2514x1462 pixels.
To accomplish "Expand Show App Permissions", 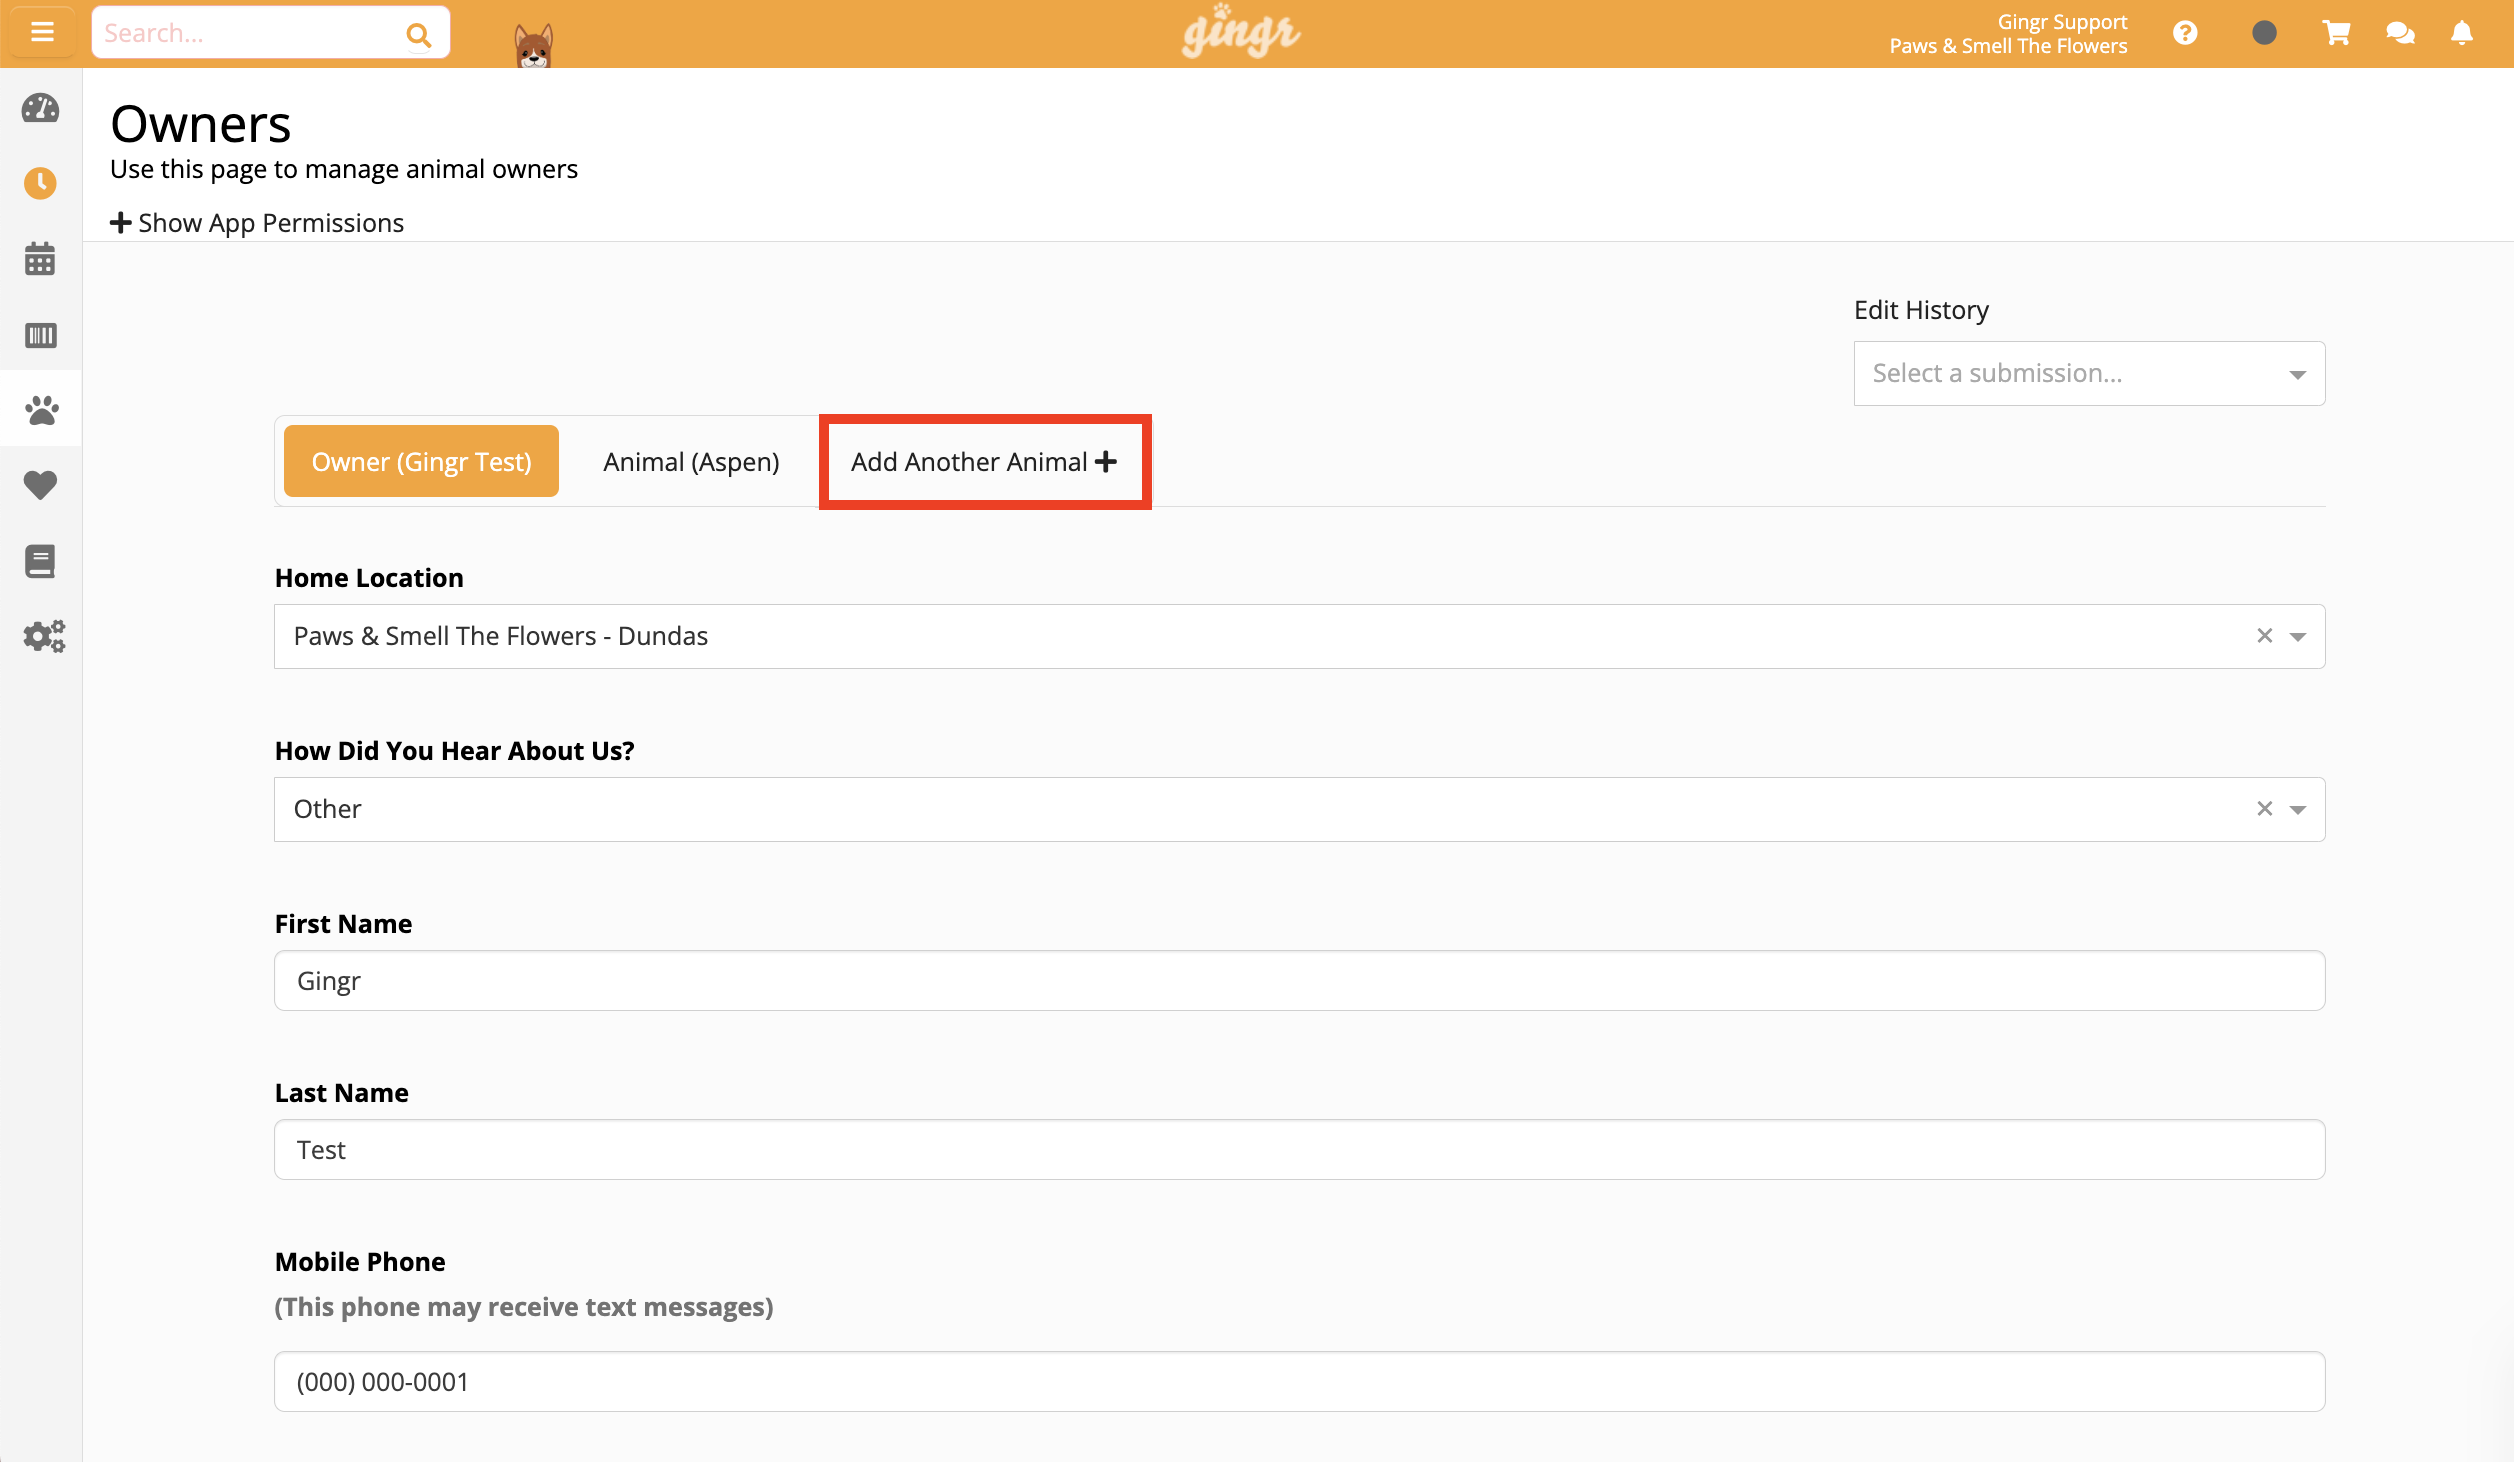I will (x=257, y=223).
